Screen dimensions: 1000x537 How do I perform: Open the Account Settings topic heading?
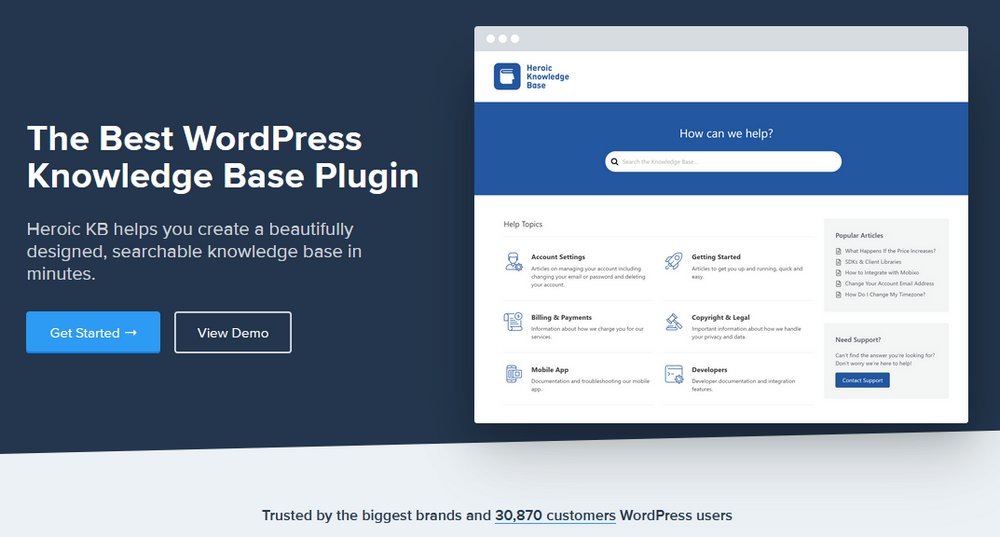coord(558,257)
